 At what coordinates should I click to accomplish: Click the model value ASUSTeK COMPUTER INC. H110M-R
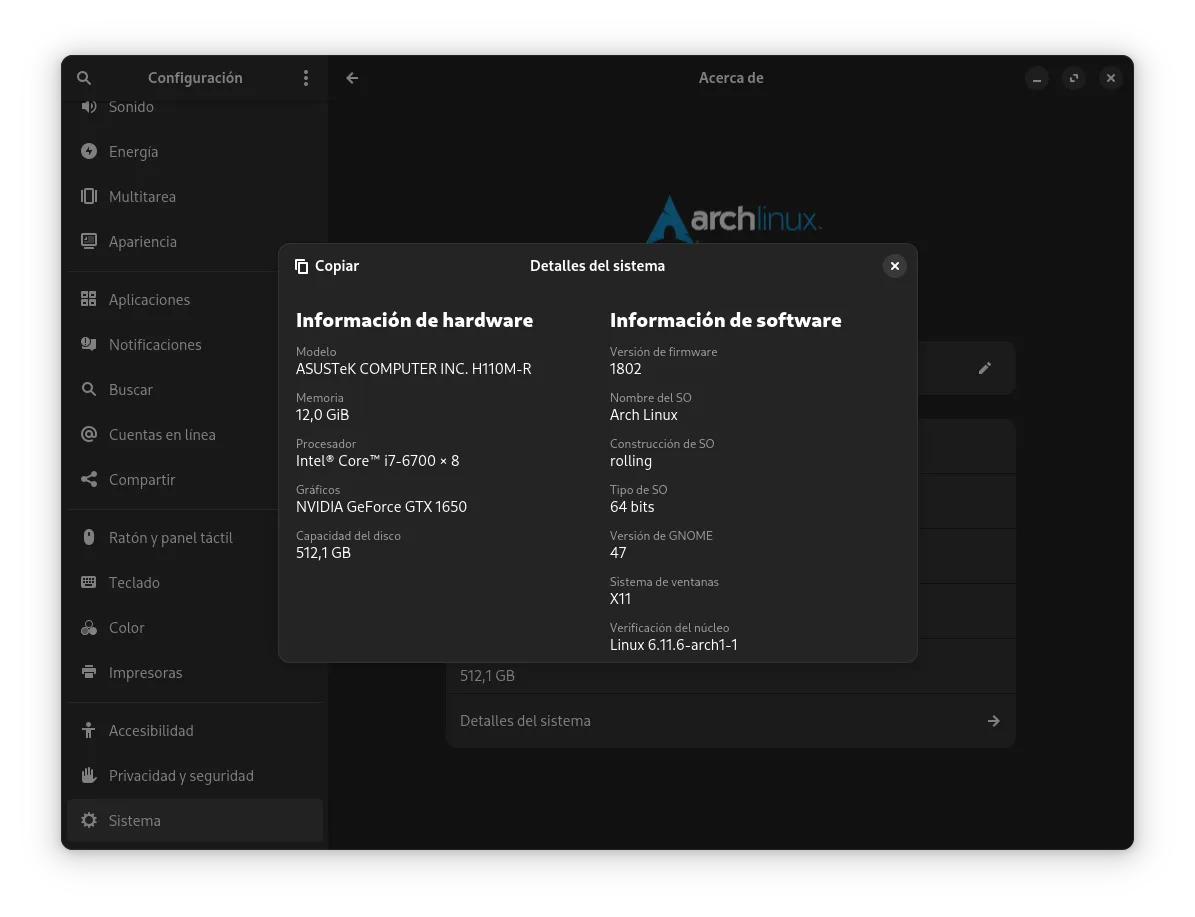coord(414,369)
